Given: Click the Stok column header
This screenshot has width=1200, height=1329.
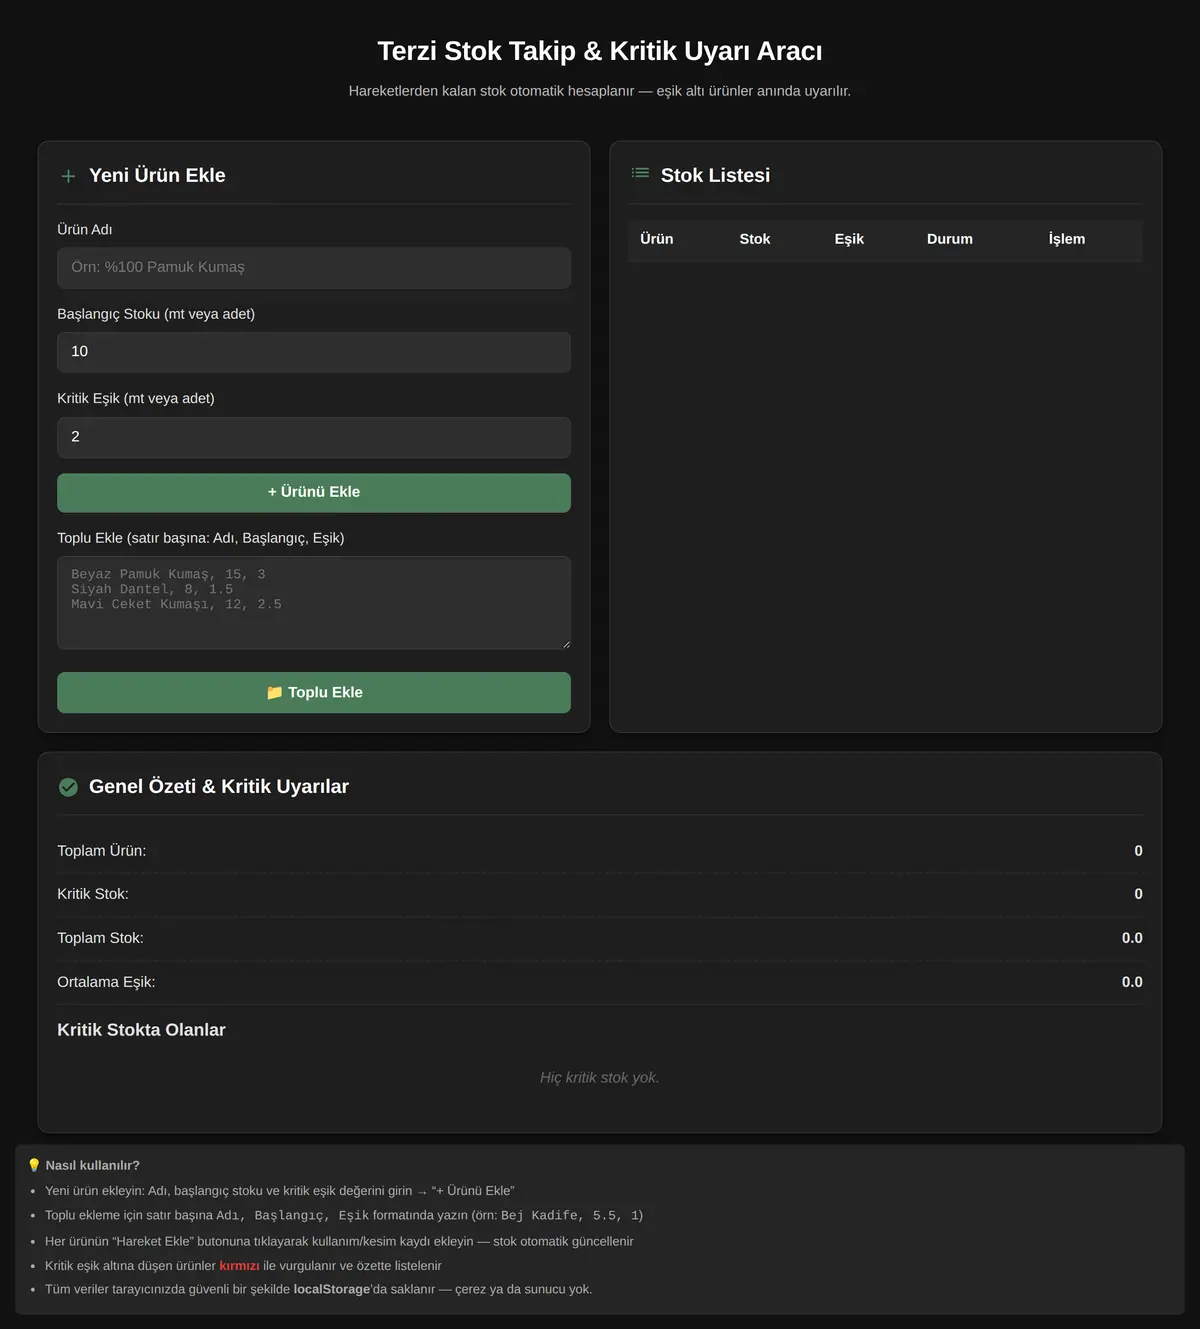Looking at the screenshot, I should coord(755,239).
